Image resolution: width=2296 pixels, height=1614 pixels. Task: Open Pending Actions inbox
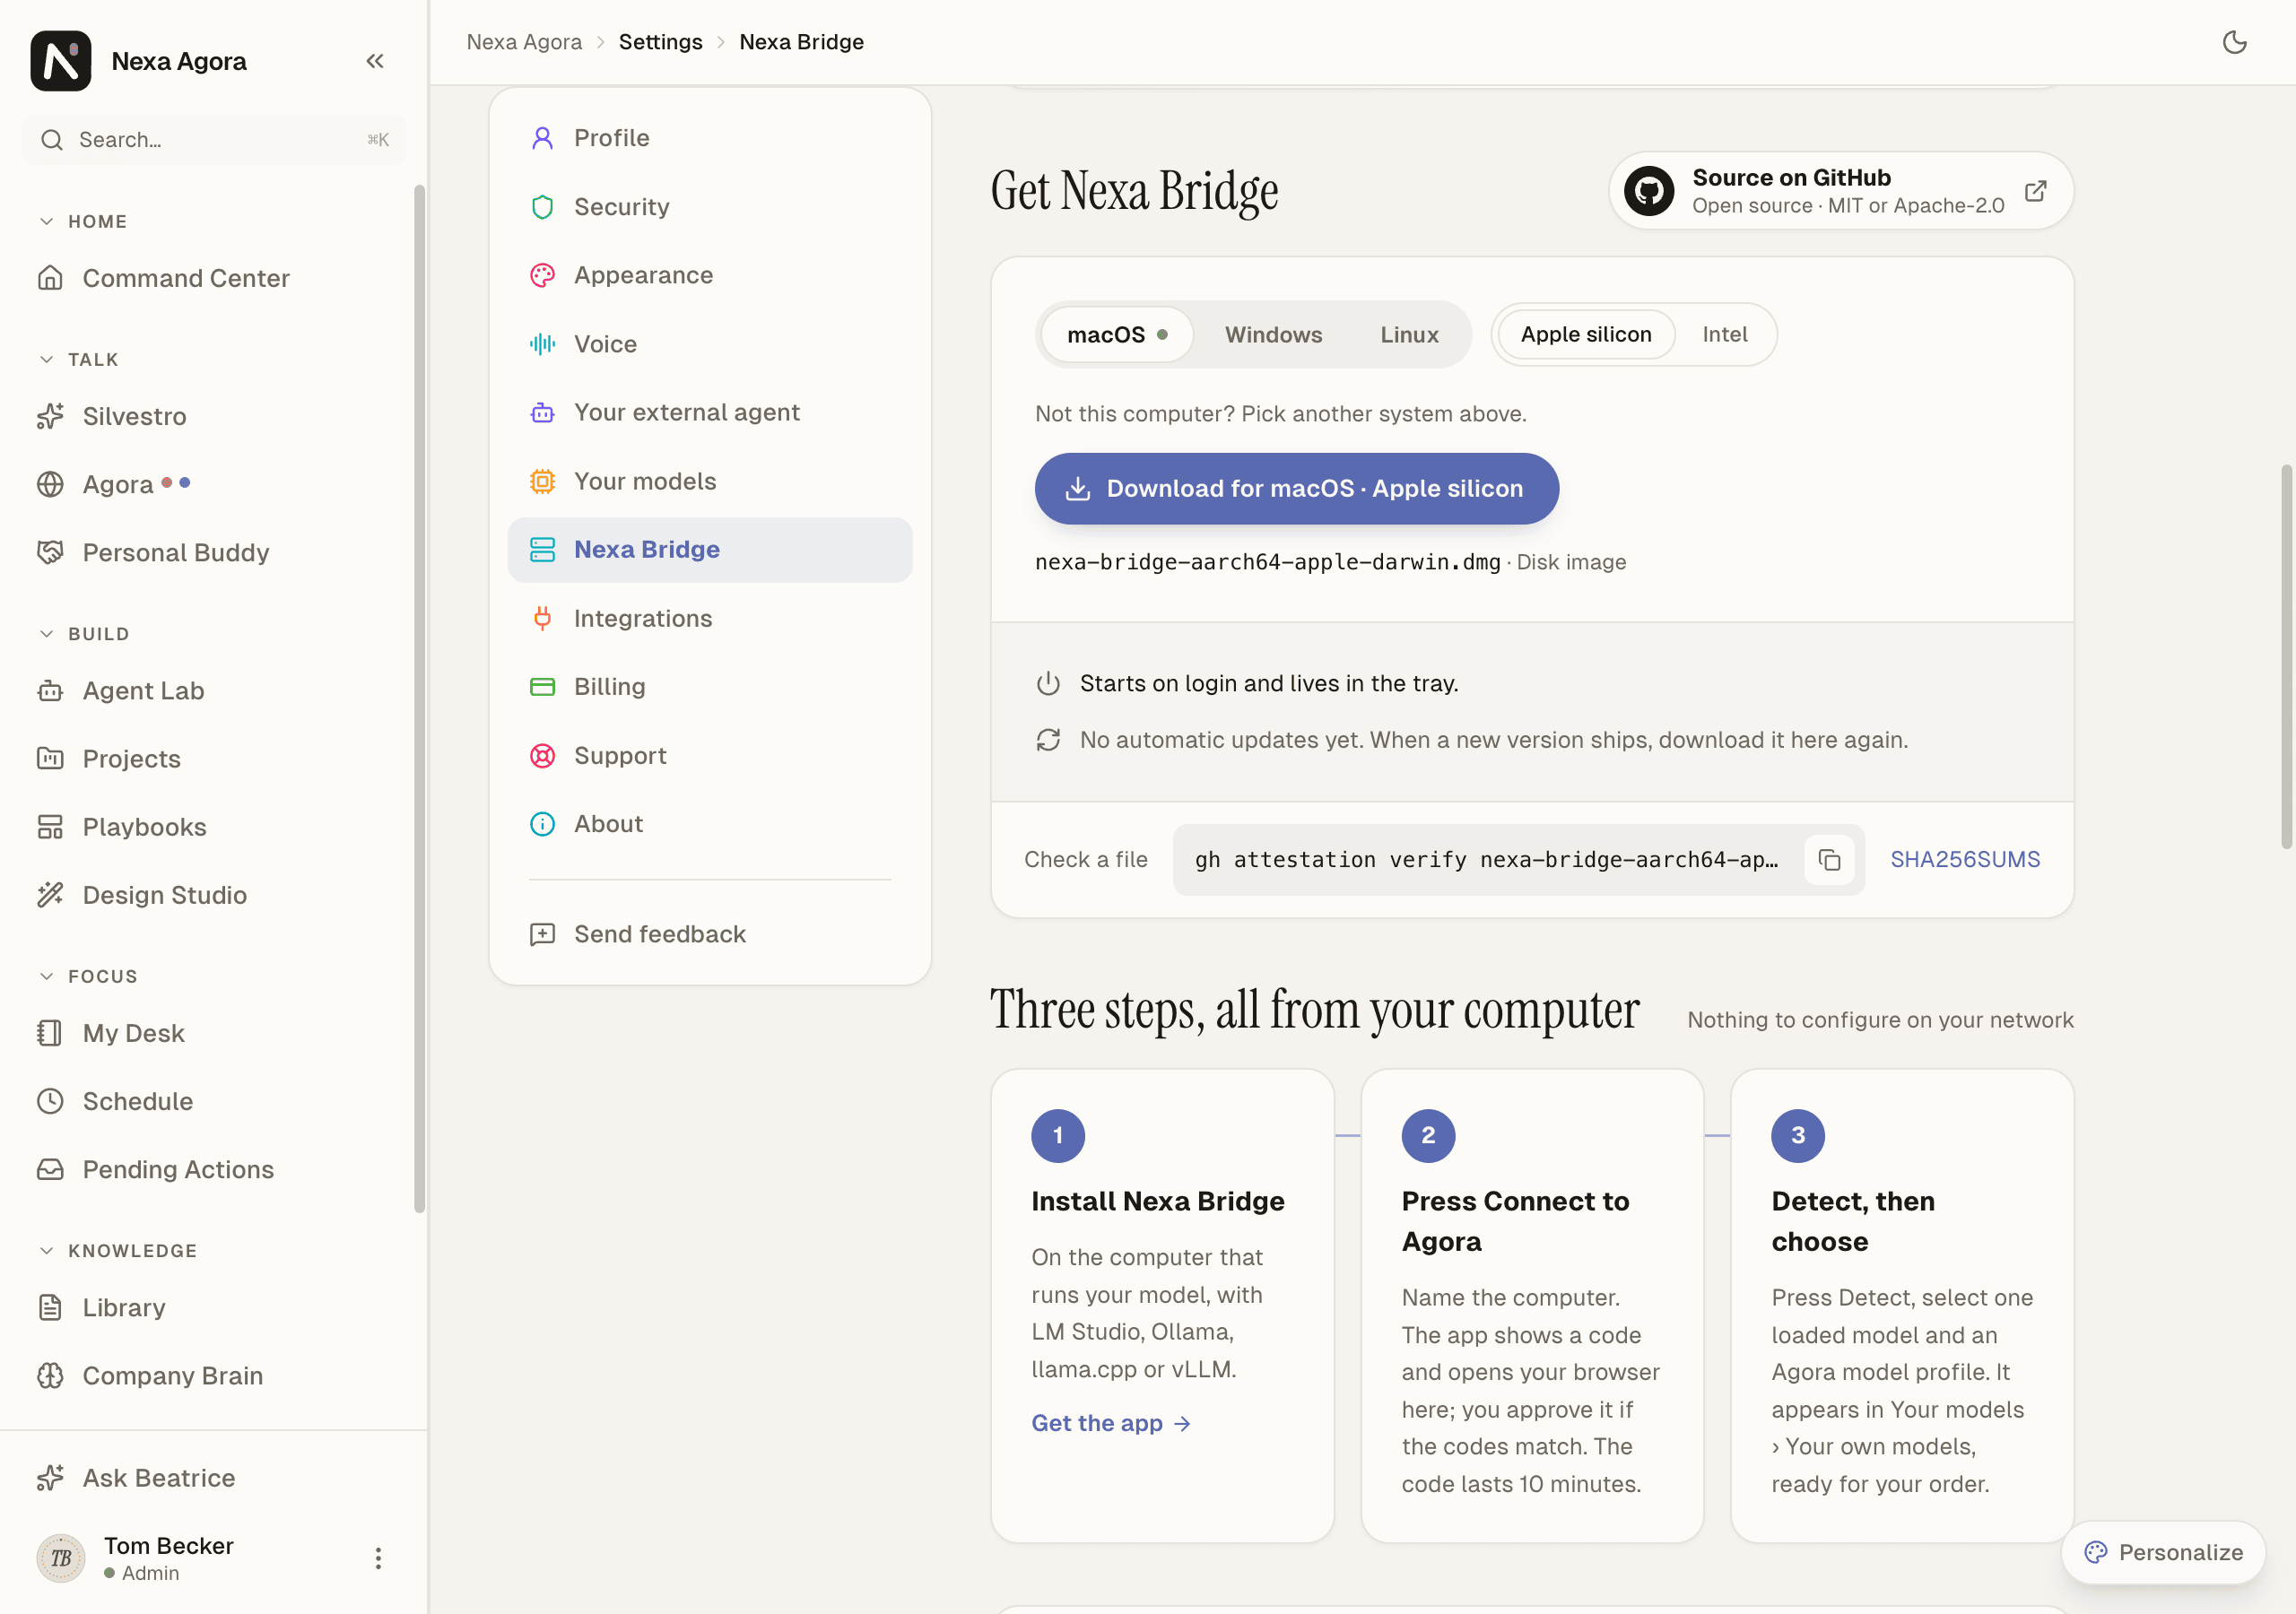[x=214, y=1170]
